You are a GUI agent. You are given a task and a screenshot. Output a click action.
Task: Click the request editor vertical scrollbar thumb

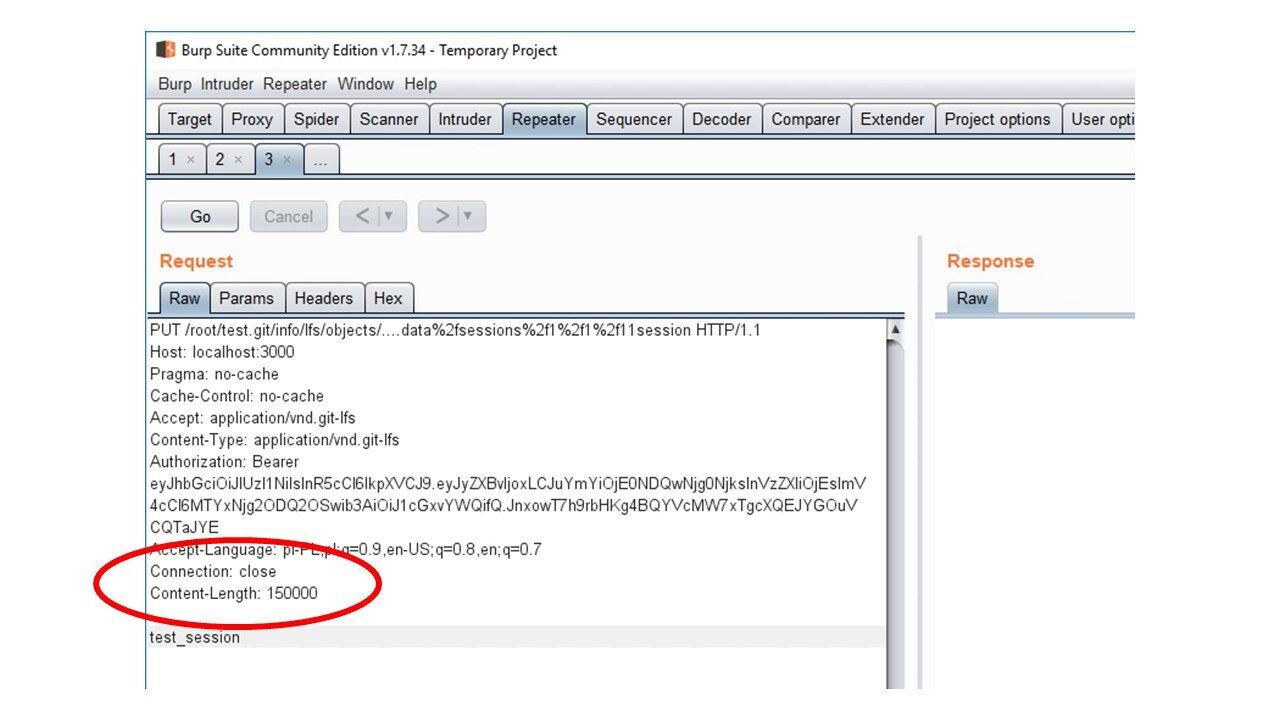[895, 515]
